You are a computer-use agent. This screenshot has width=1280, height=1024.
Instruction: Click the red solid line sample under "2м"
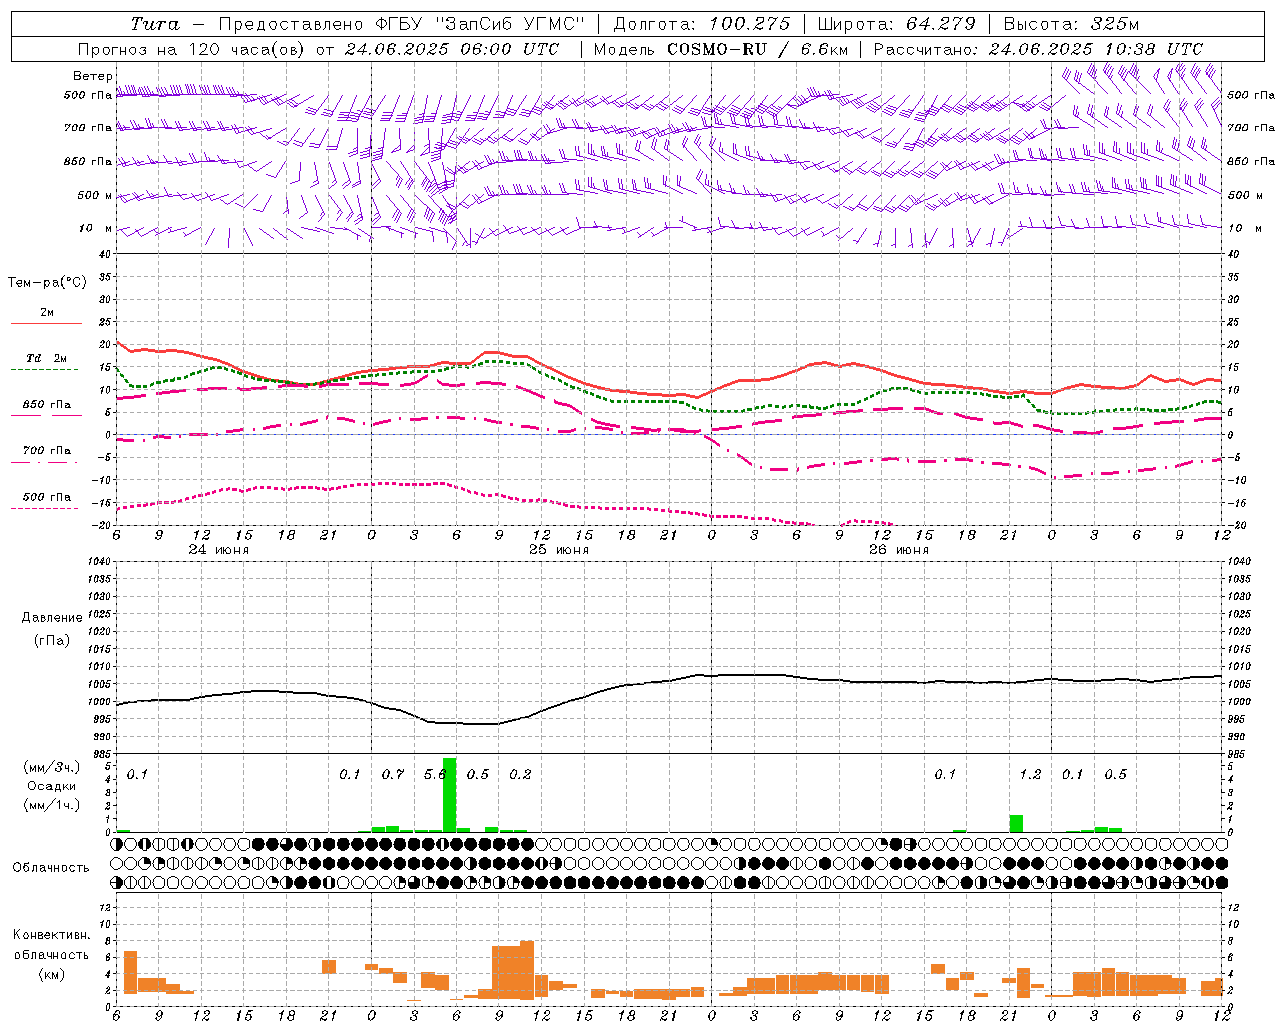(46, 324)
